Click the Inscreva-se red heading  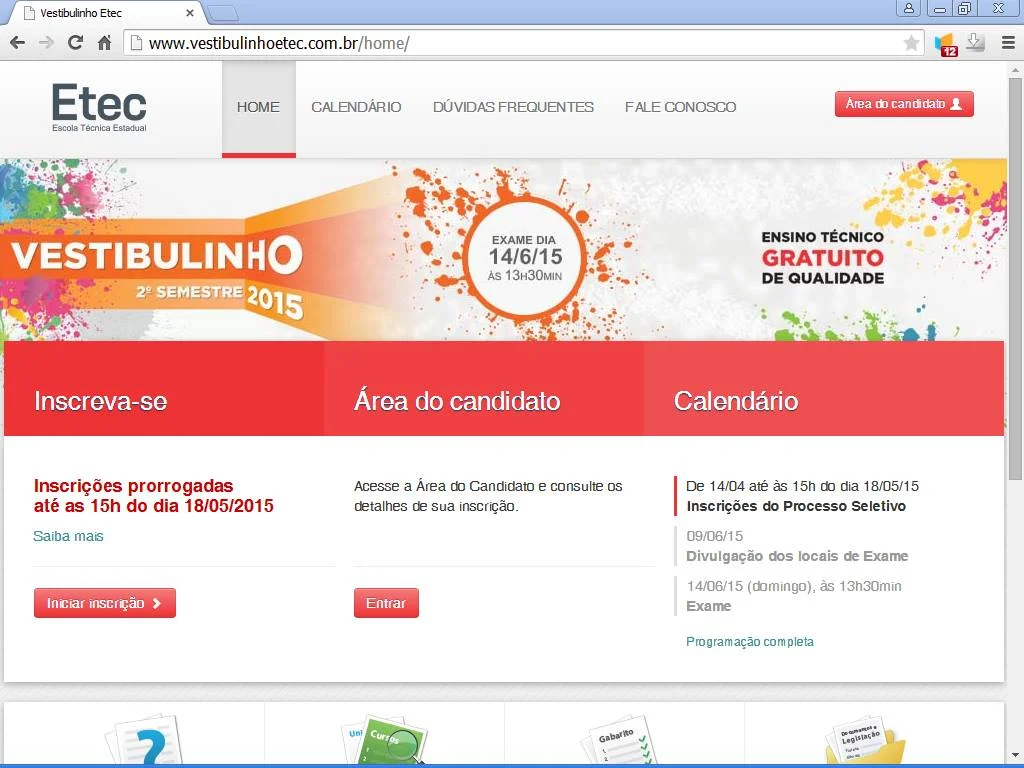[101, 401]
